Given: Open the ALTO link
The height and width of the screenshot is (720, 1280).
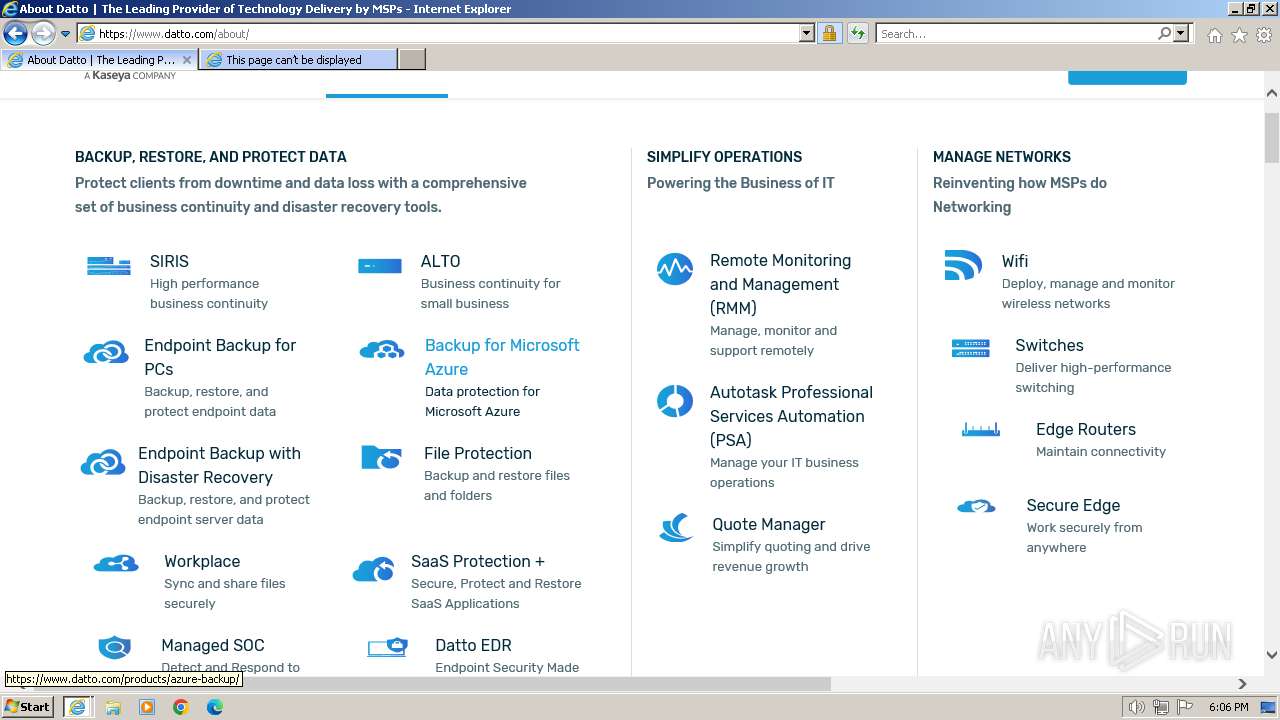Looking at the screenshot, I should [440, 261].
